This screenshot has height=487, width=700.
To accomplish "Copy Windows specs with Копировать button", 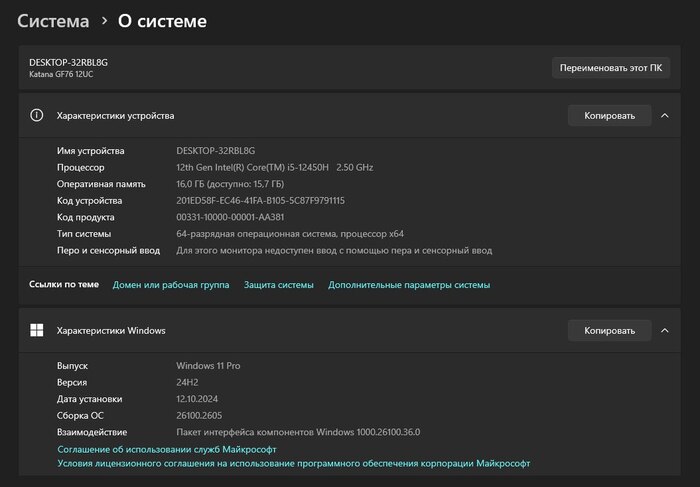I will [609, 330].
